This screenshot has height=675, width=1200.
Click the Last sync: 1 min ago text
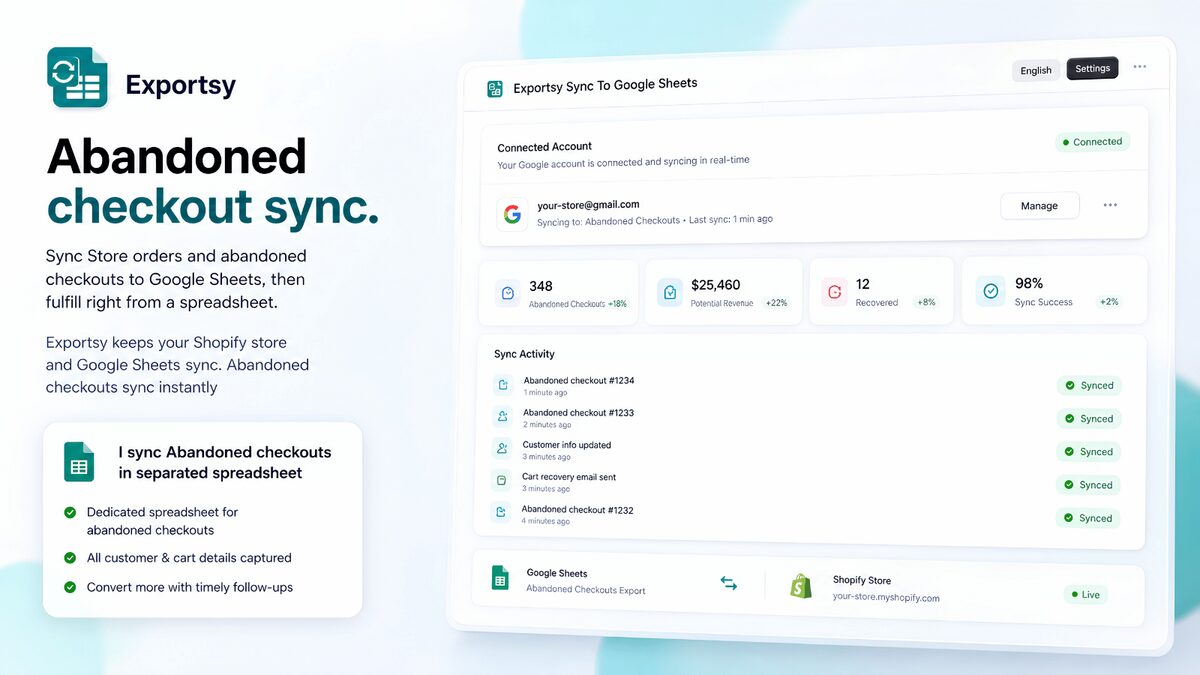[x=730, y=219]
